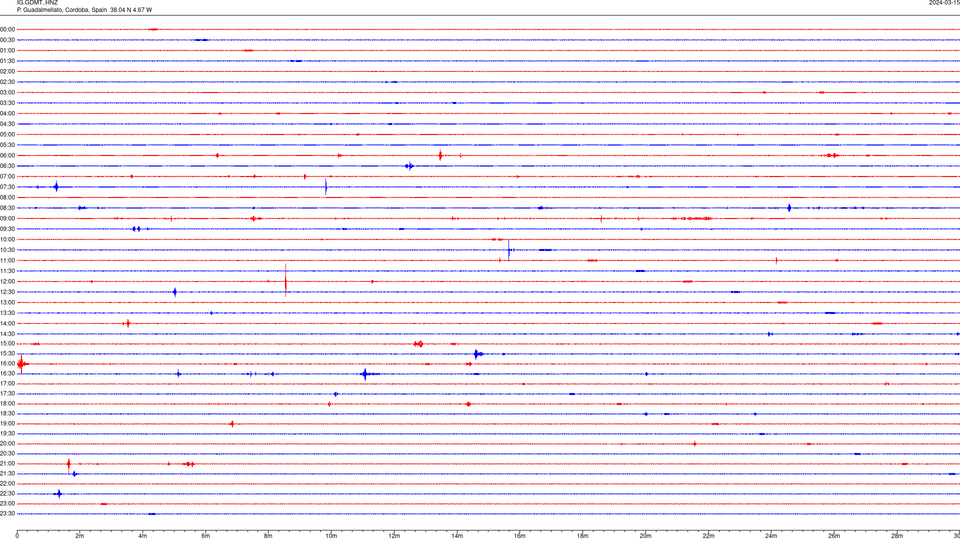Click the 18:30 trace time label
The height and width of the screenshot is (540, 960).
7,414
